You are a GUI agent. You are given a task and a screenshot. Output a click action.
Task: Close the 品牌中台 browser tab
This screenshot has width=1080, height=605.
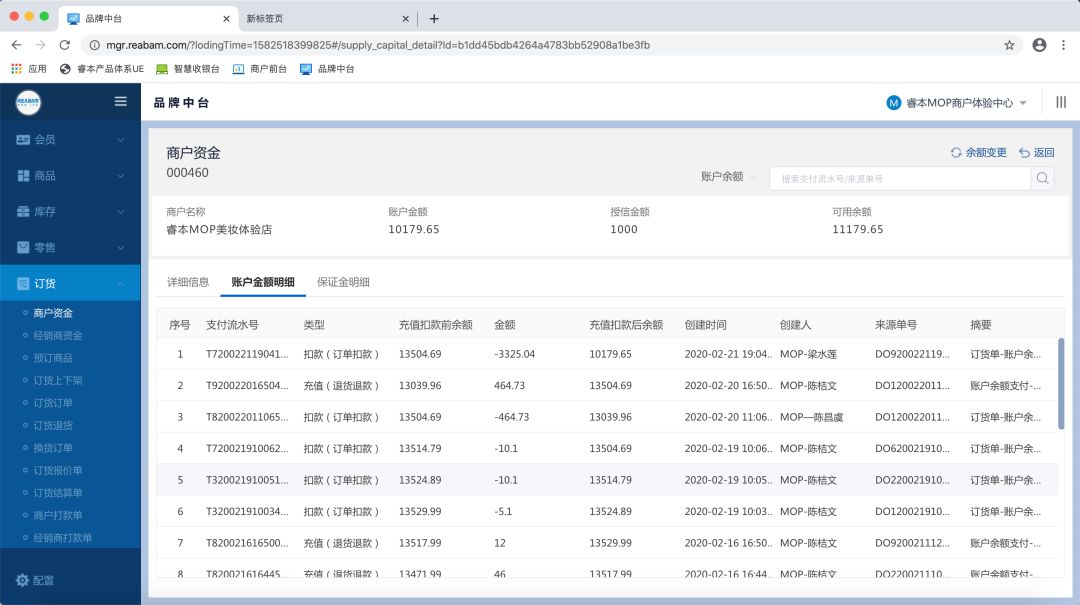(x=227, y=19)
